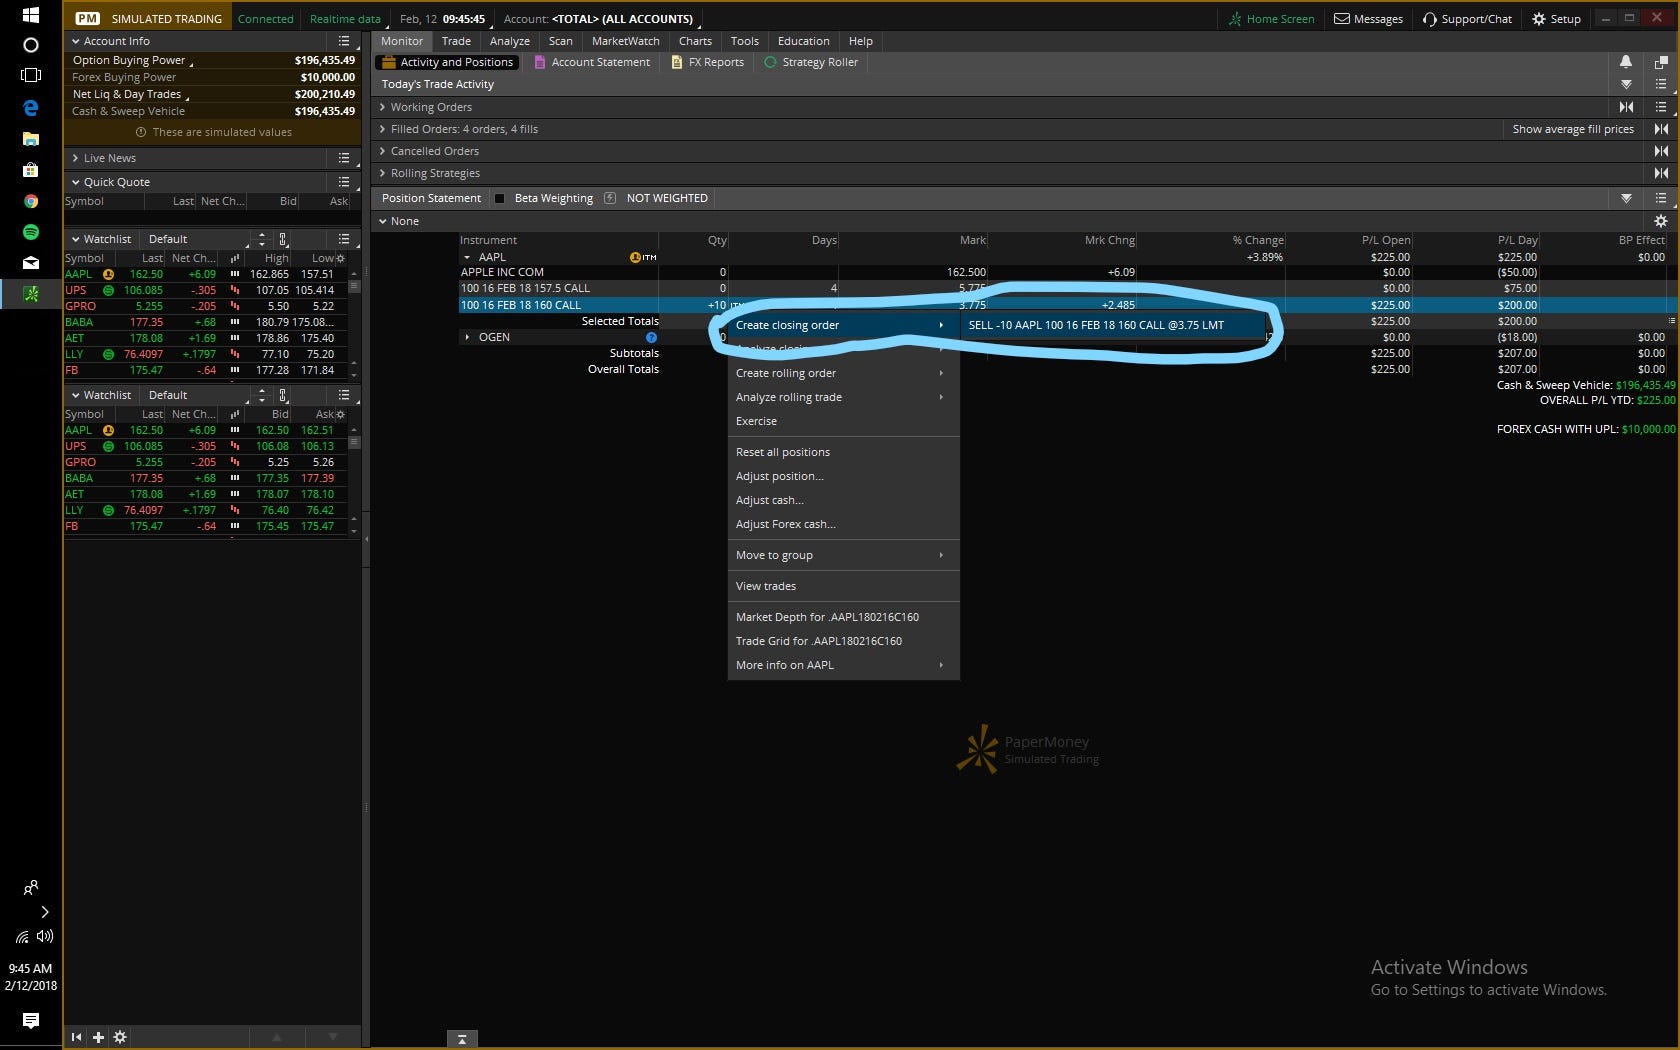Expand the Live News panel

pyautogui.click(x=76, y=158)
